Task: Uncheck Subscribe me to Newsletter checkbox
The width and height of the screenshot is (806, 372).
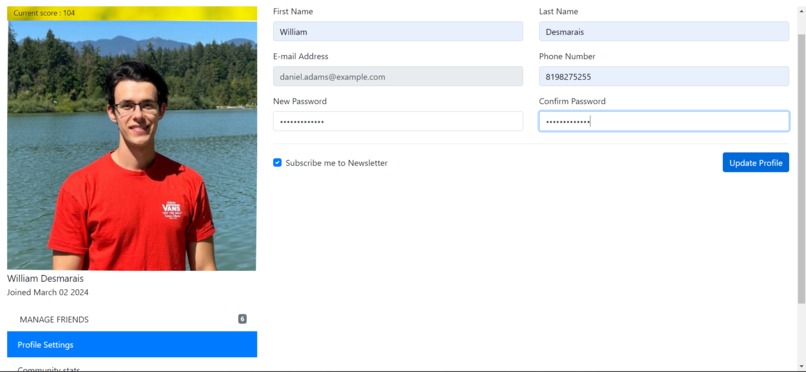Action: pyautogui.click(x=277, y=163)
